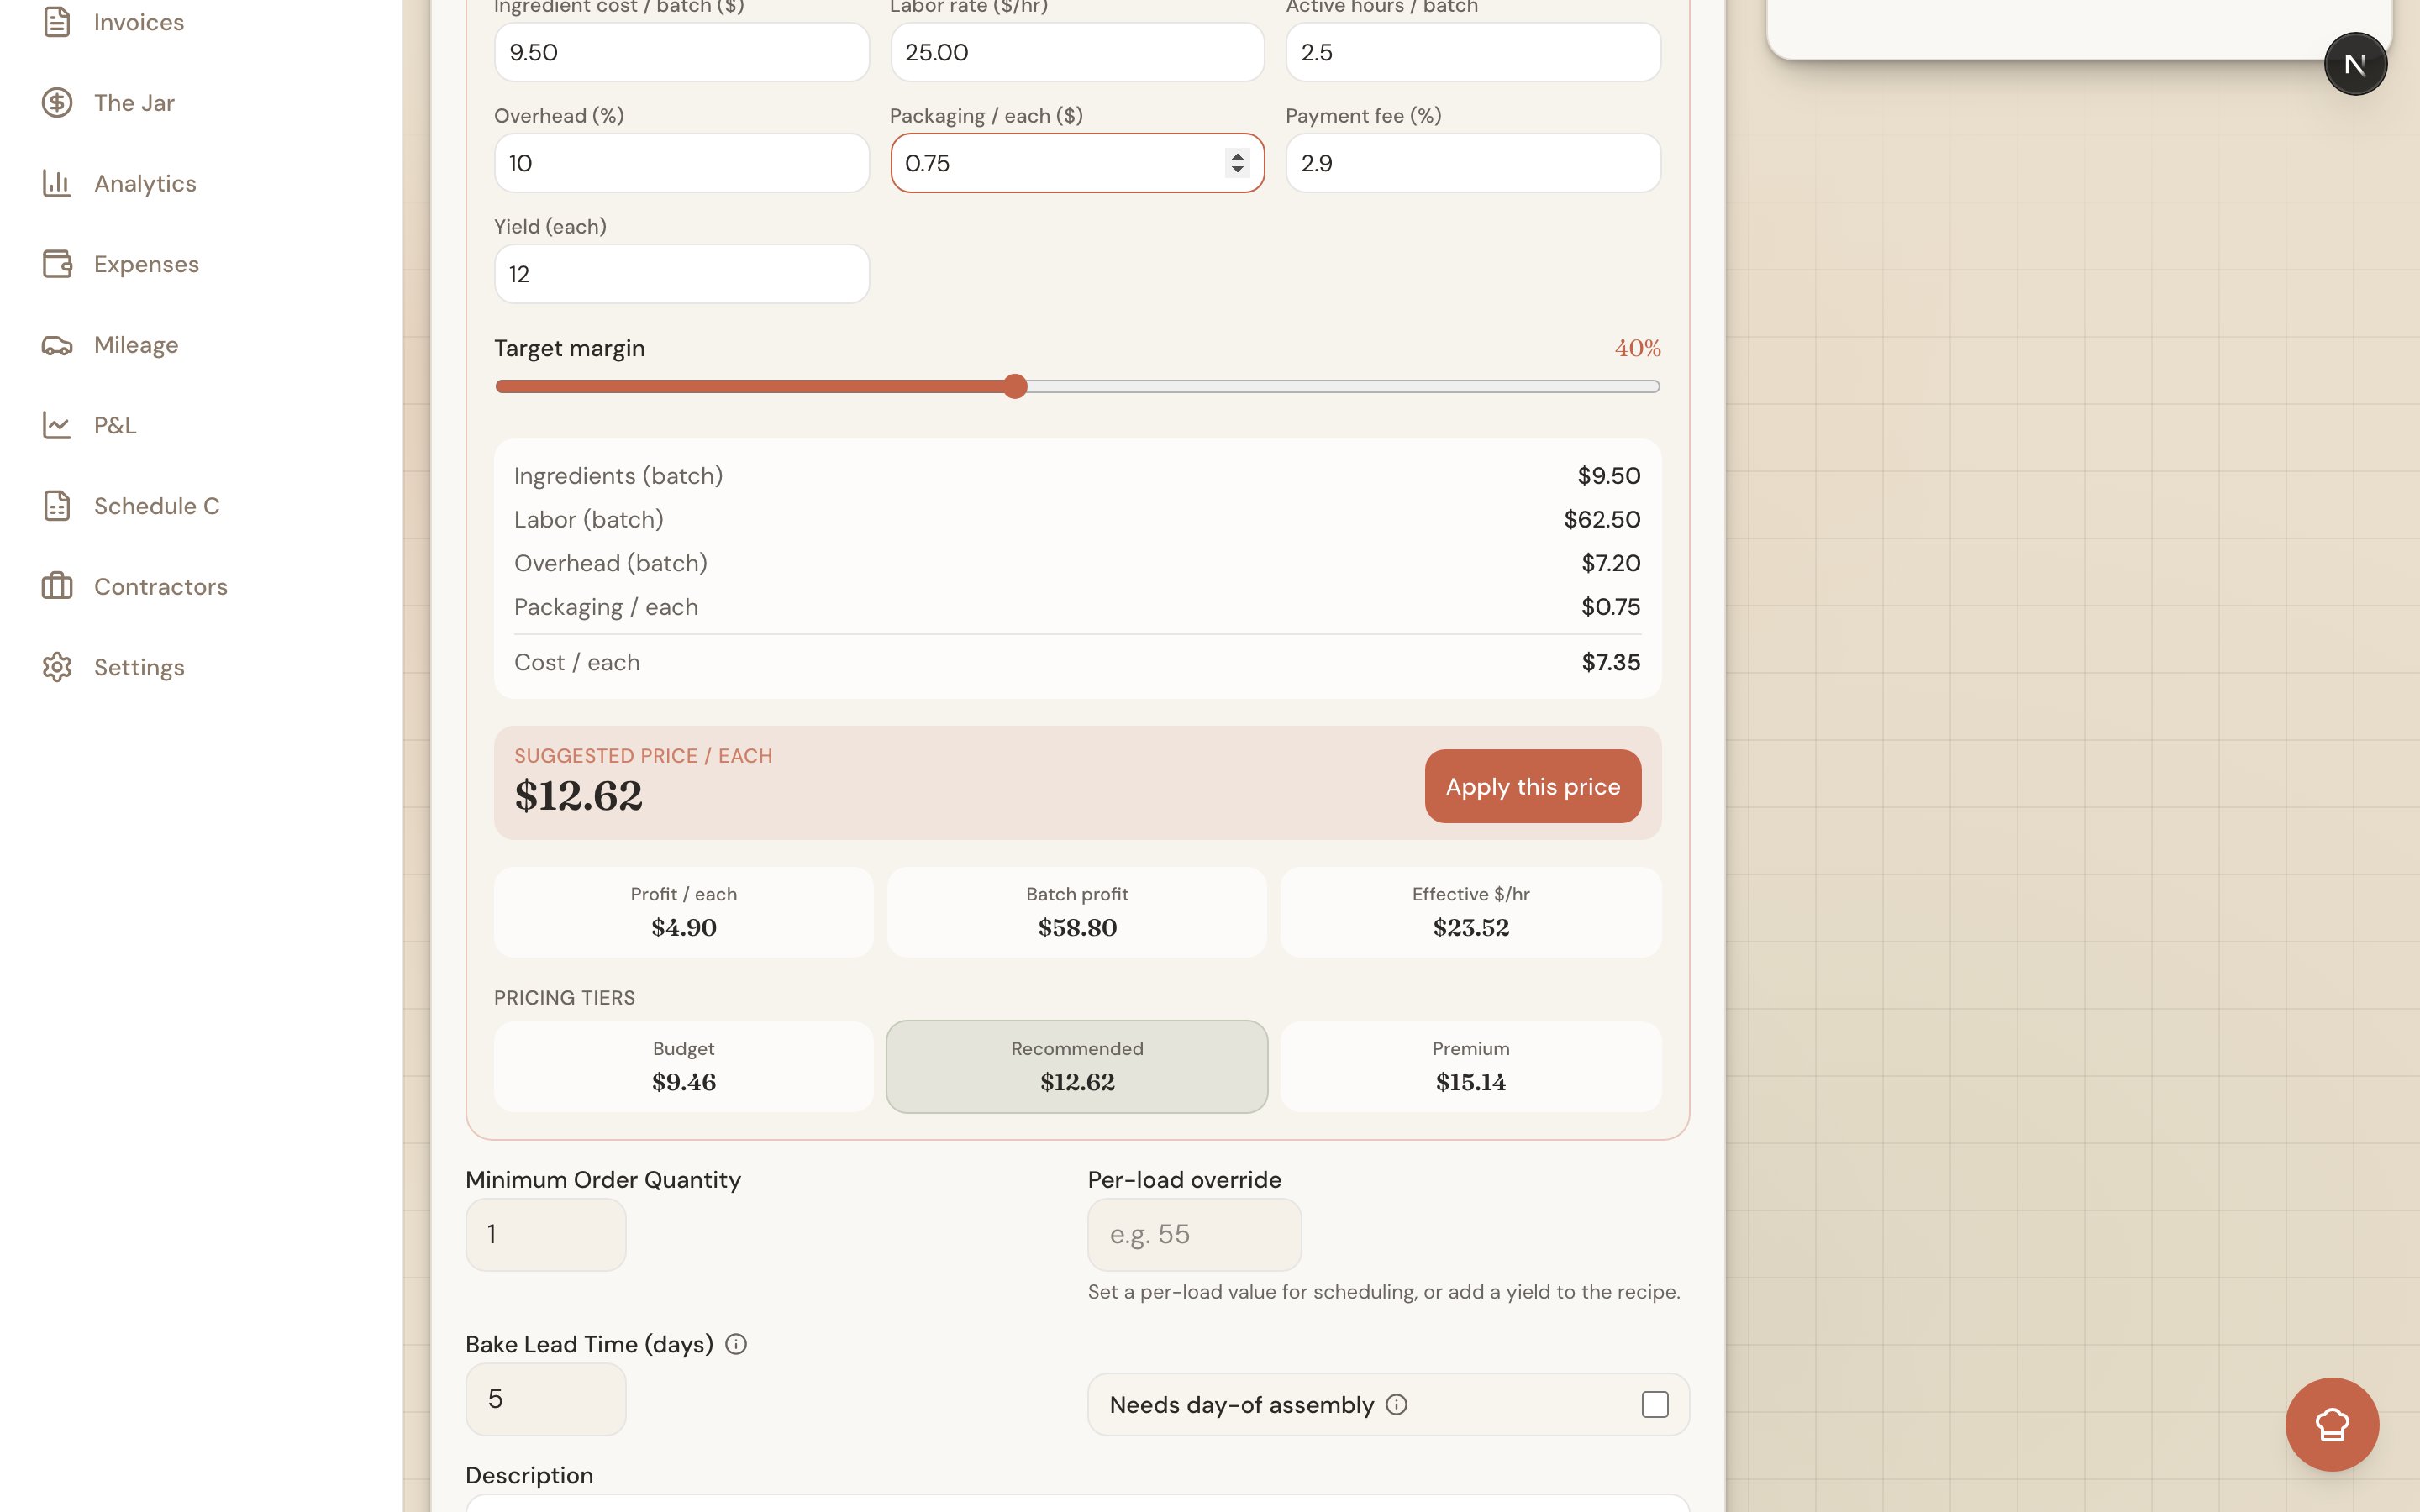This screenshot has width=2420, height=1512.
Task: Click the Labor (batch) $62.50 value
Action: point(1602,519)
